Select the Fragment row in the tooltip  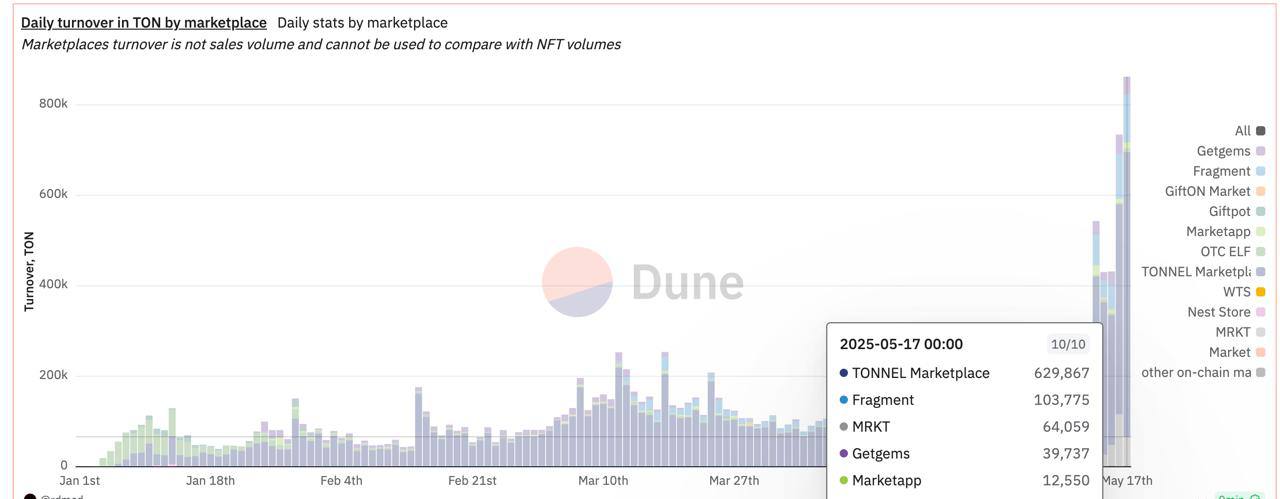964,400
